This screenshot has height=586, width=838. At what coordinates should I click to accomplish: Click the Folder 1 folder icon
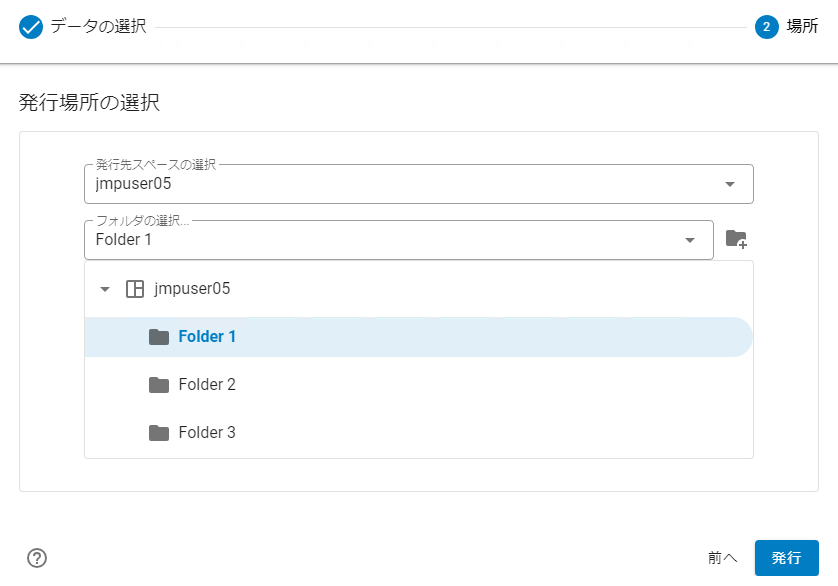pos(159,337)
